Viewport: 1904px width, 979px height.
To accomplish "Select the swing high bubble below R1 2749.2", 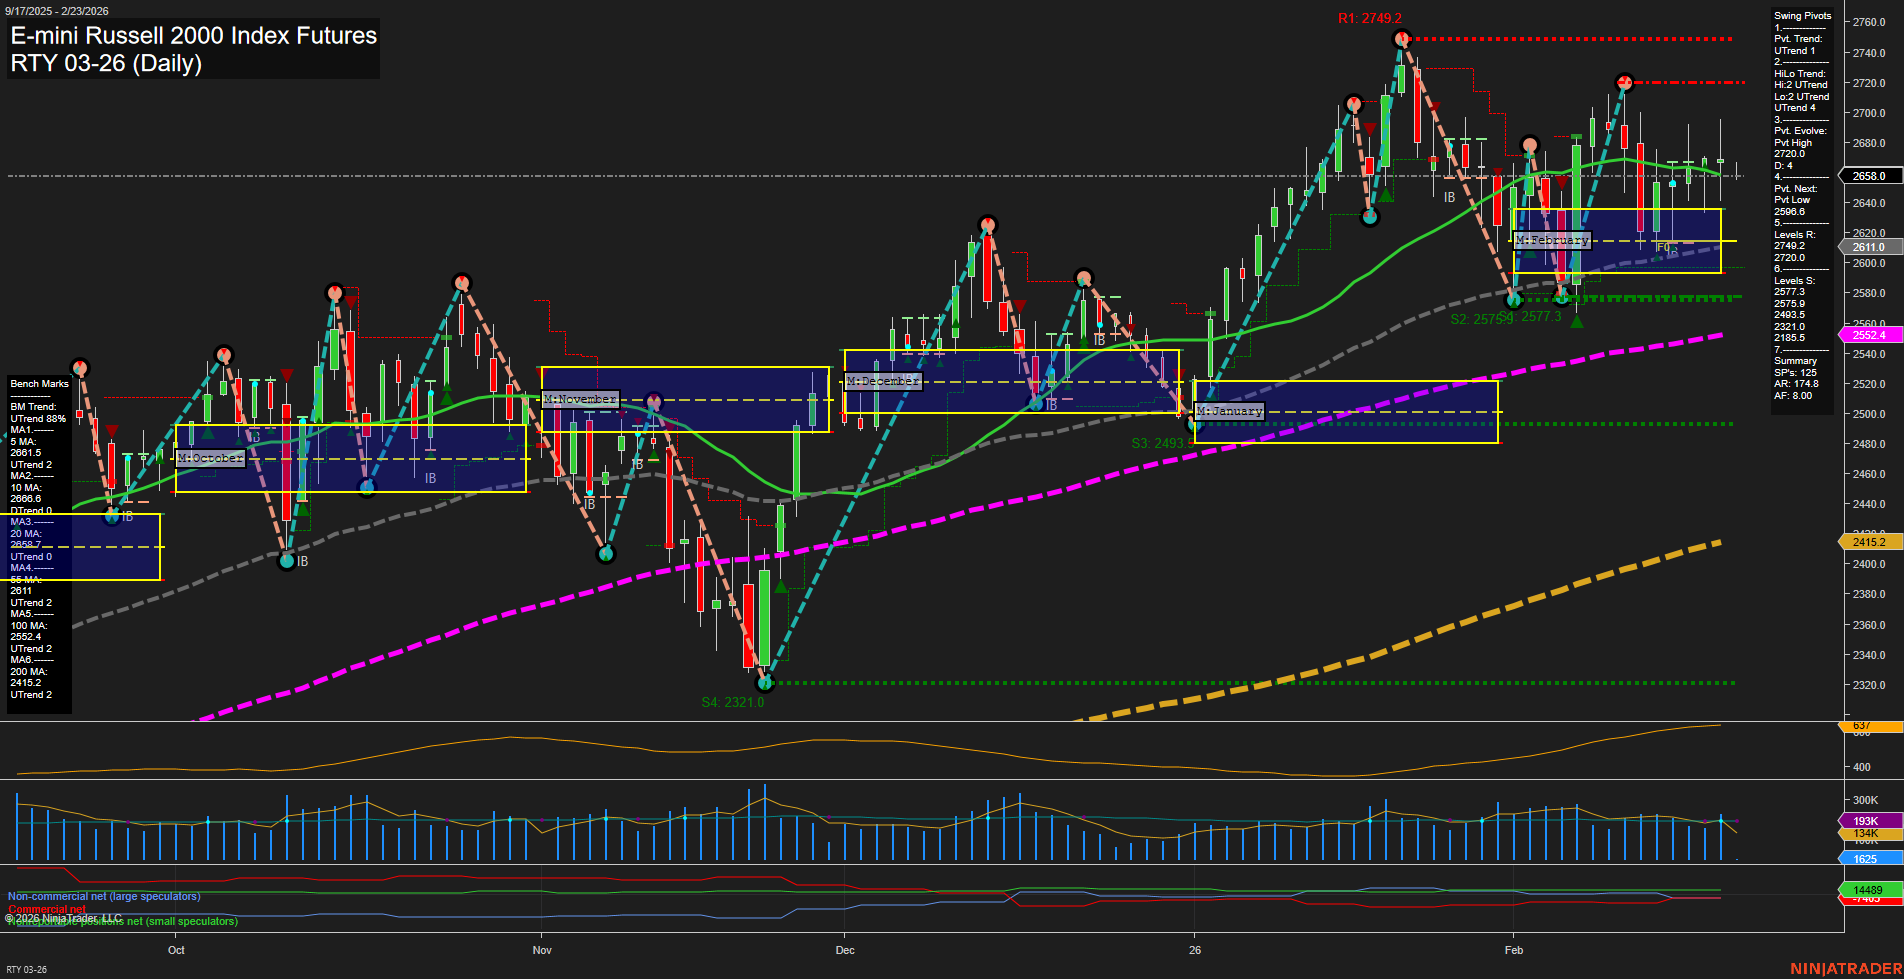I will [1400, 38].
